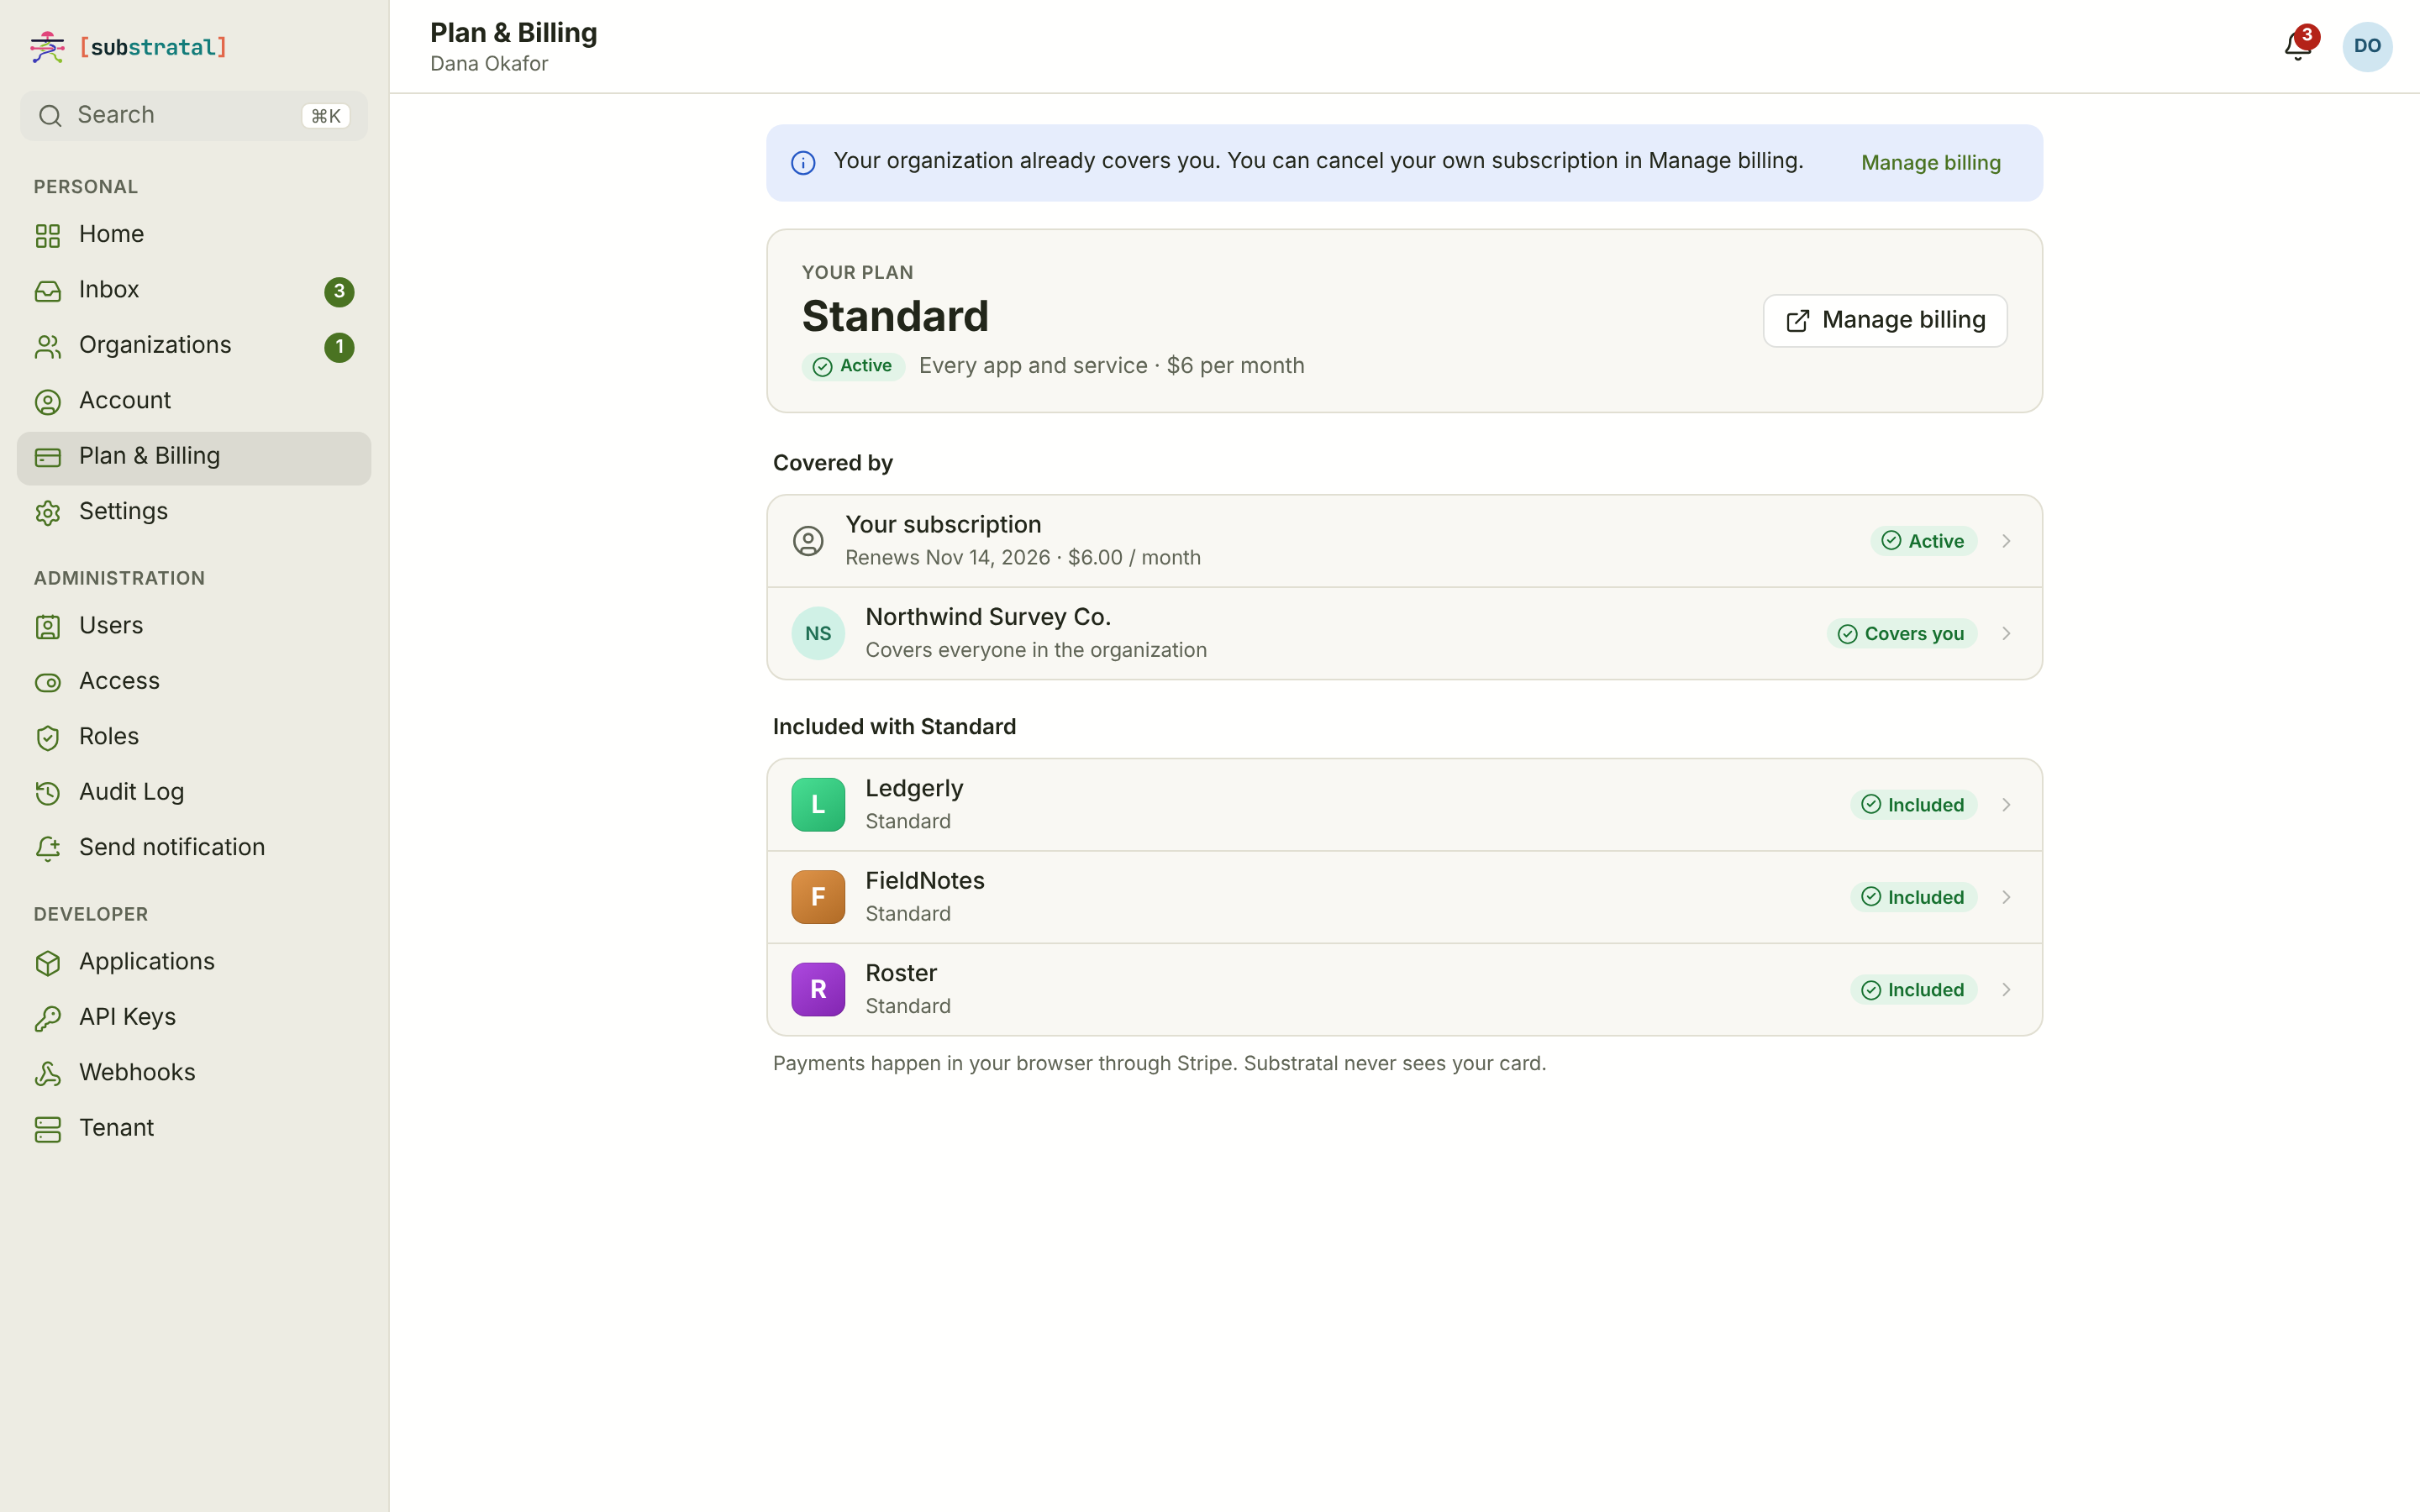
Task: Click the FieldNotes app icon
Action: click(818, 897)
